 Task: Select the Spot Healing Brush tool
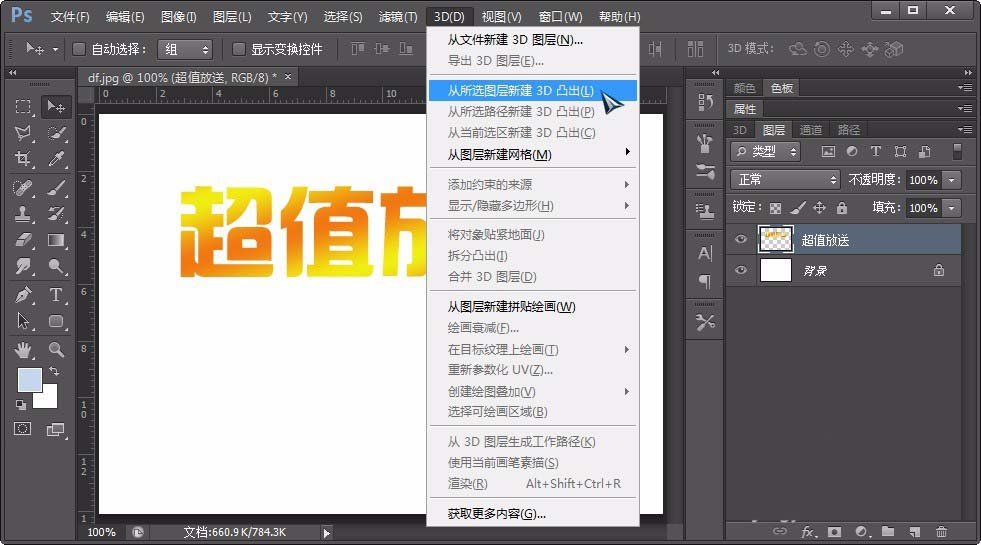point(23,188)
